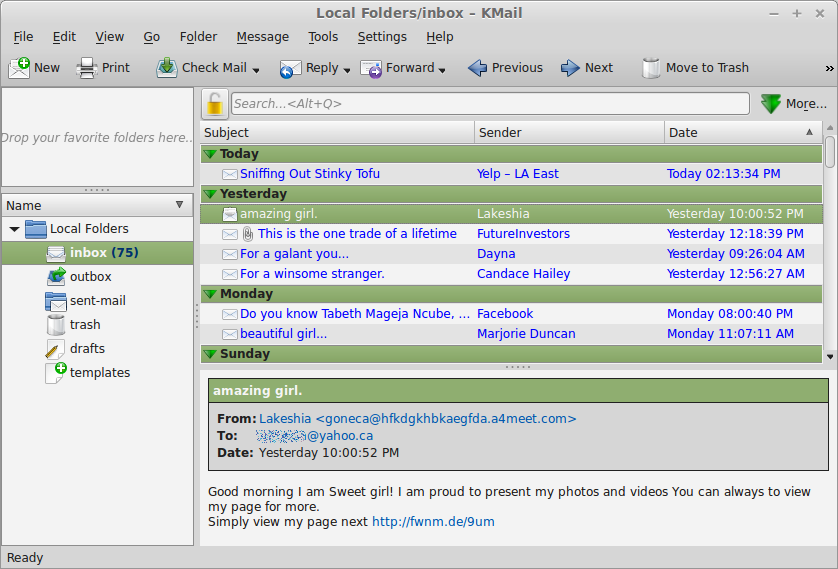838x569 pixels.
Task: Click Name column sort arrow in folder list
Action: click(x=180, y=205)
